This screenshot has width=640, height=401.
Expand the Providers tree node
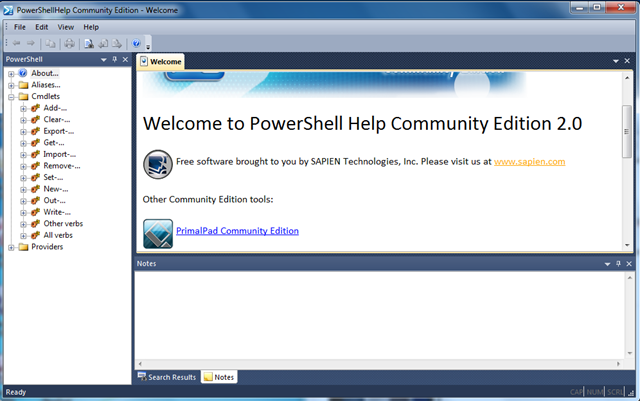11,247
